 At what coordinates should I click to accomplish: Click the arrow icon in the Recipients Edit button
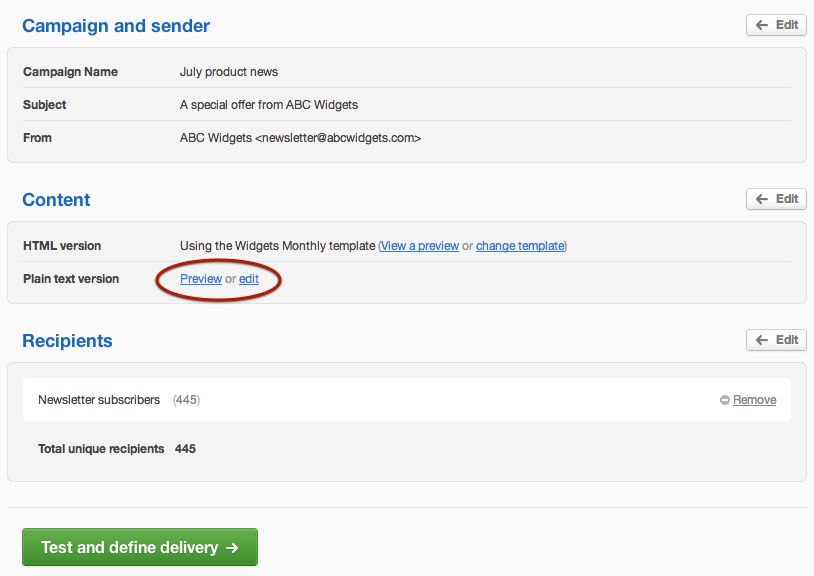[x=762, y=339]
